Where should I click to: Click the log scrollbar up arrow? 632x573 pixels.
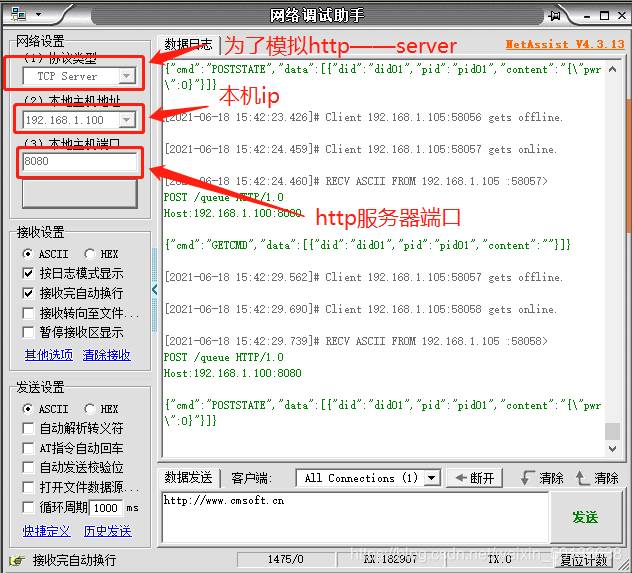tap(612, 69)
